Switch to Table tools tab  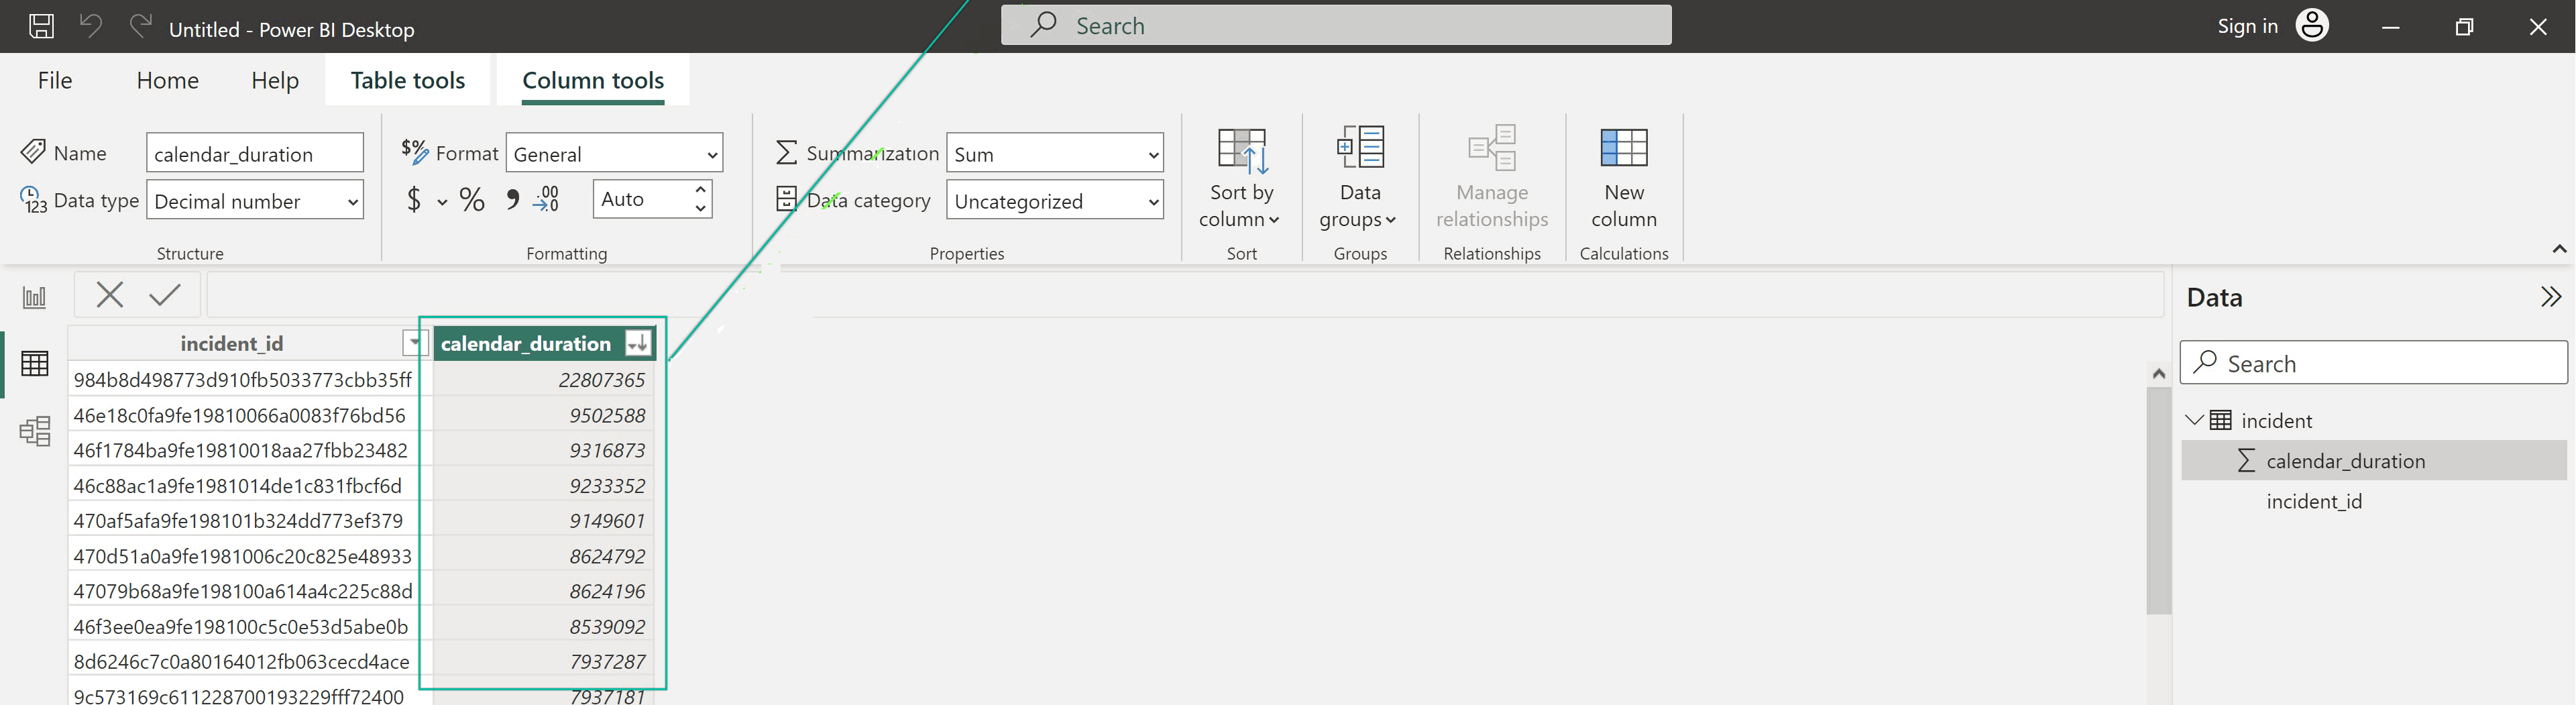[408, 81]
